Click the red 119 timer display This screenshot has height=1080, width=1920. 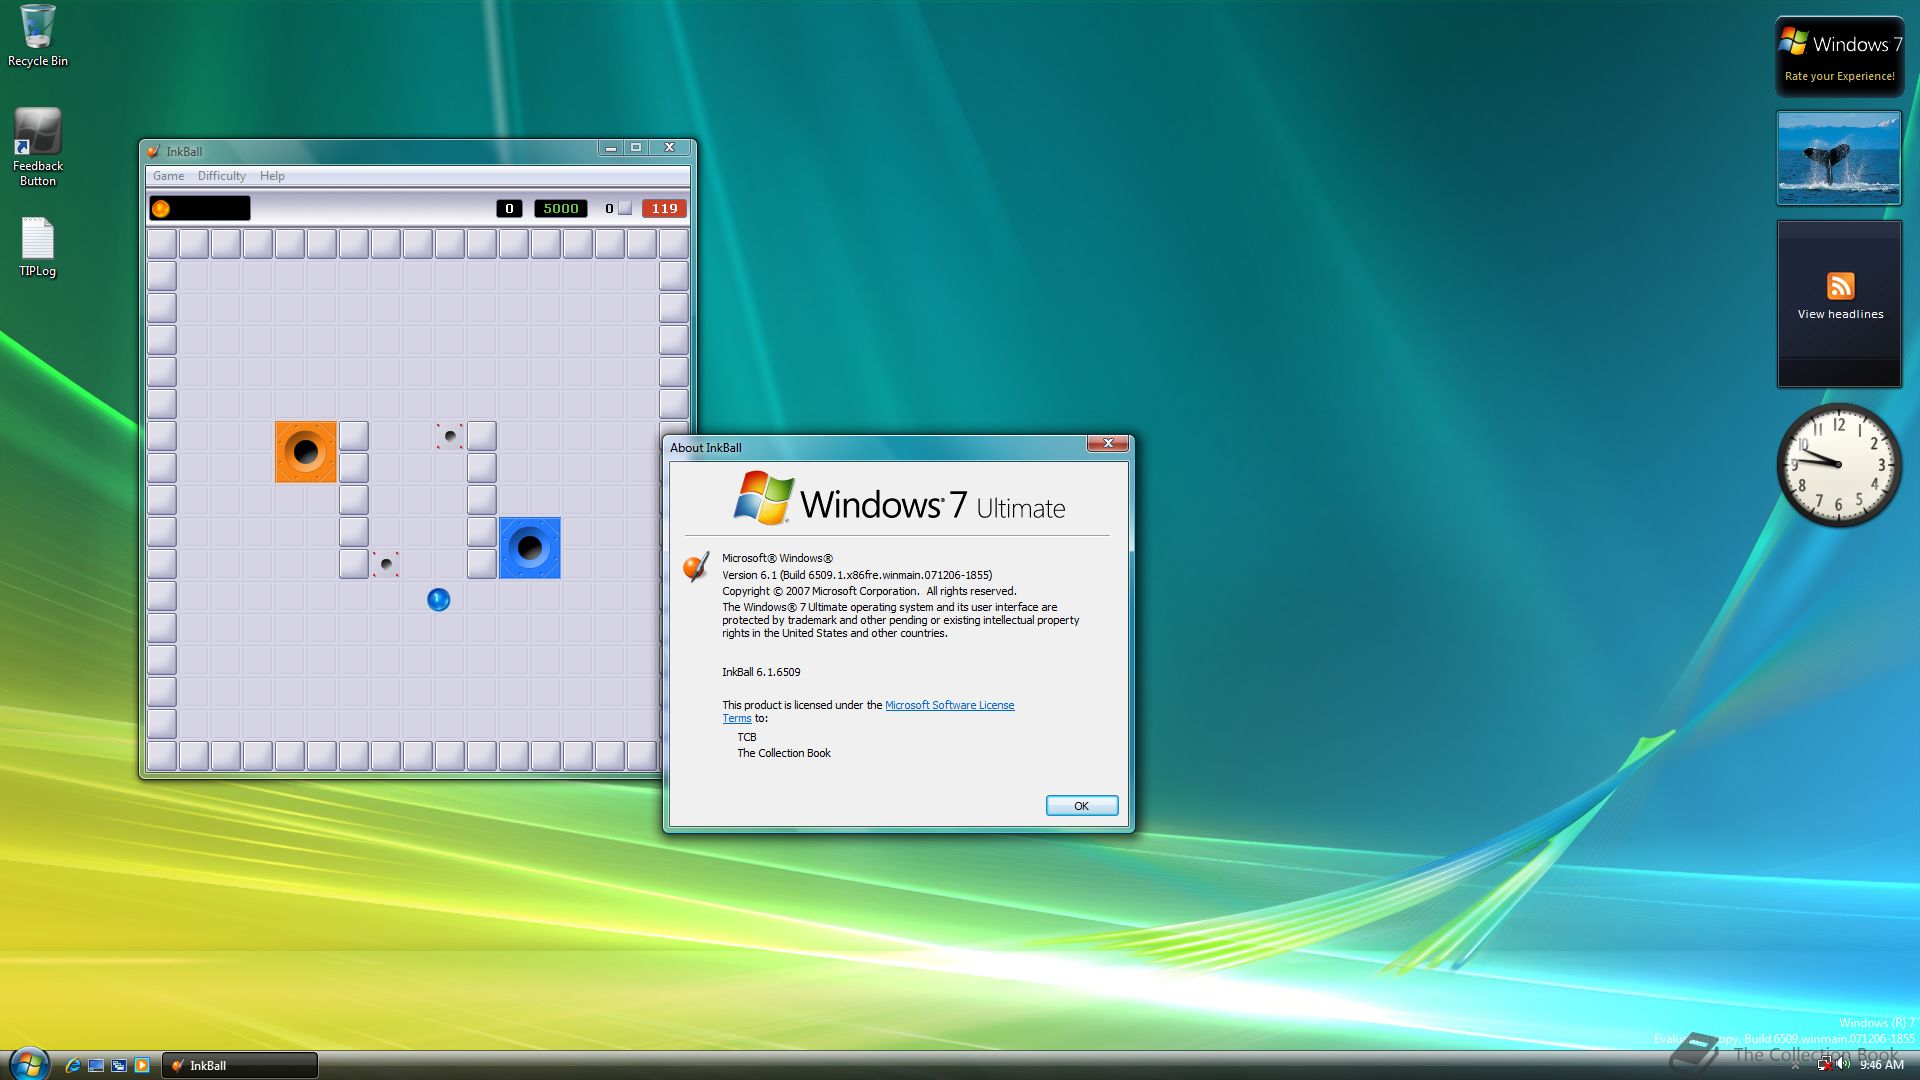664,208
